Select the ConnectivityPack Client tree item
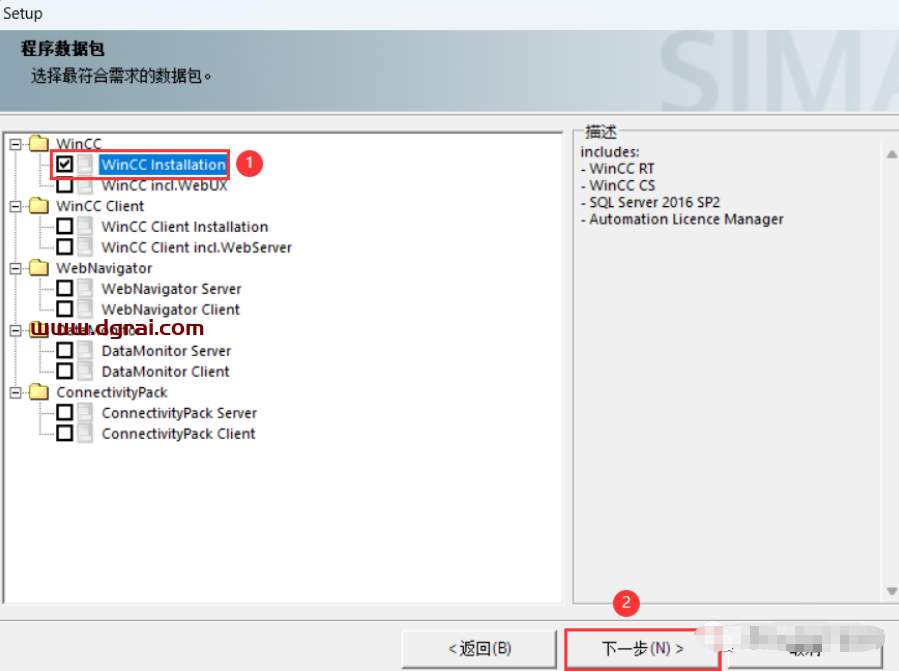Image resolution: width=899 pixels, height=671 pixels. pos(178,433)
